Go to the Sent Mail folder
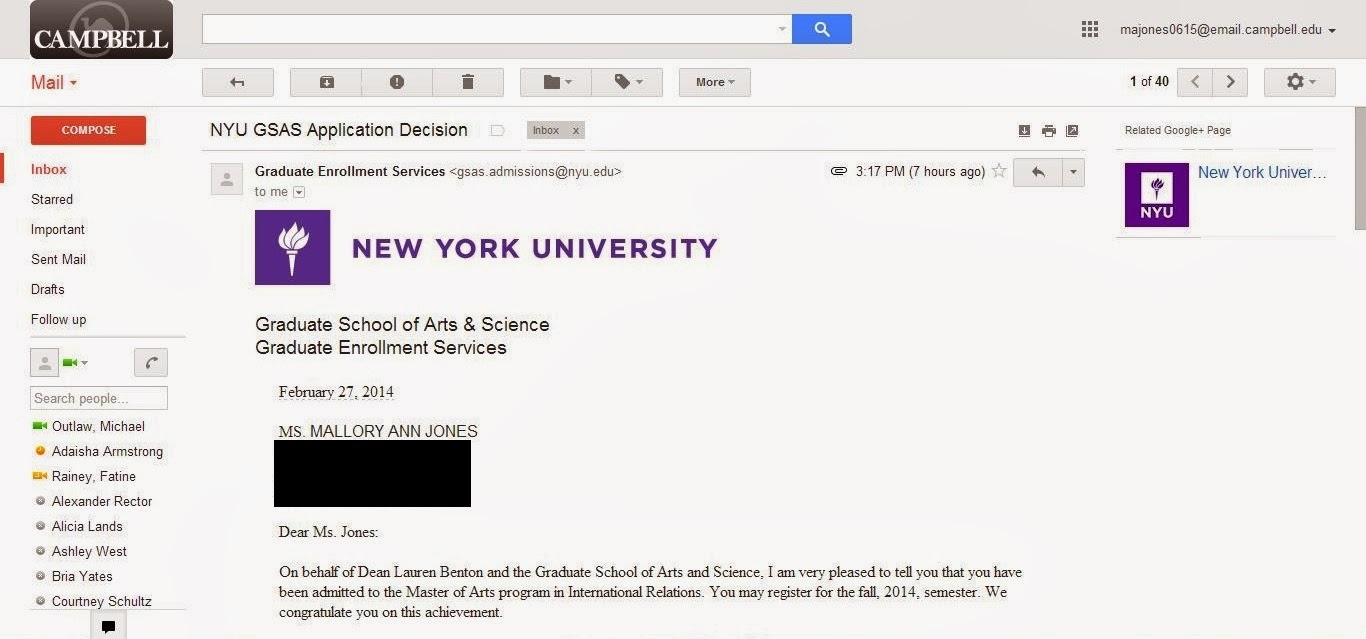This screenshot has height=639, width=1366. [x=58, y=259]
